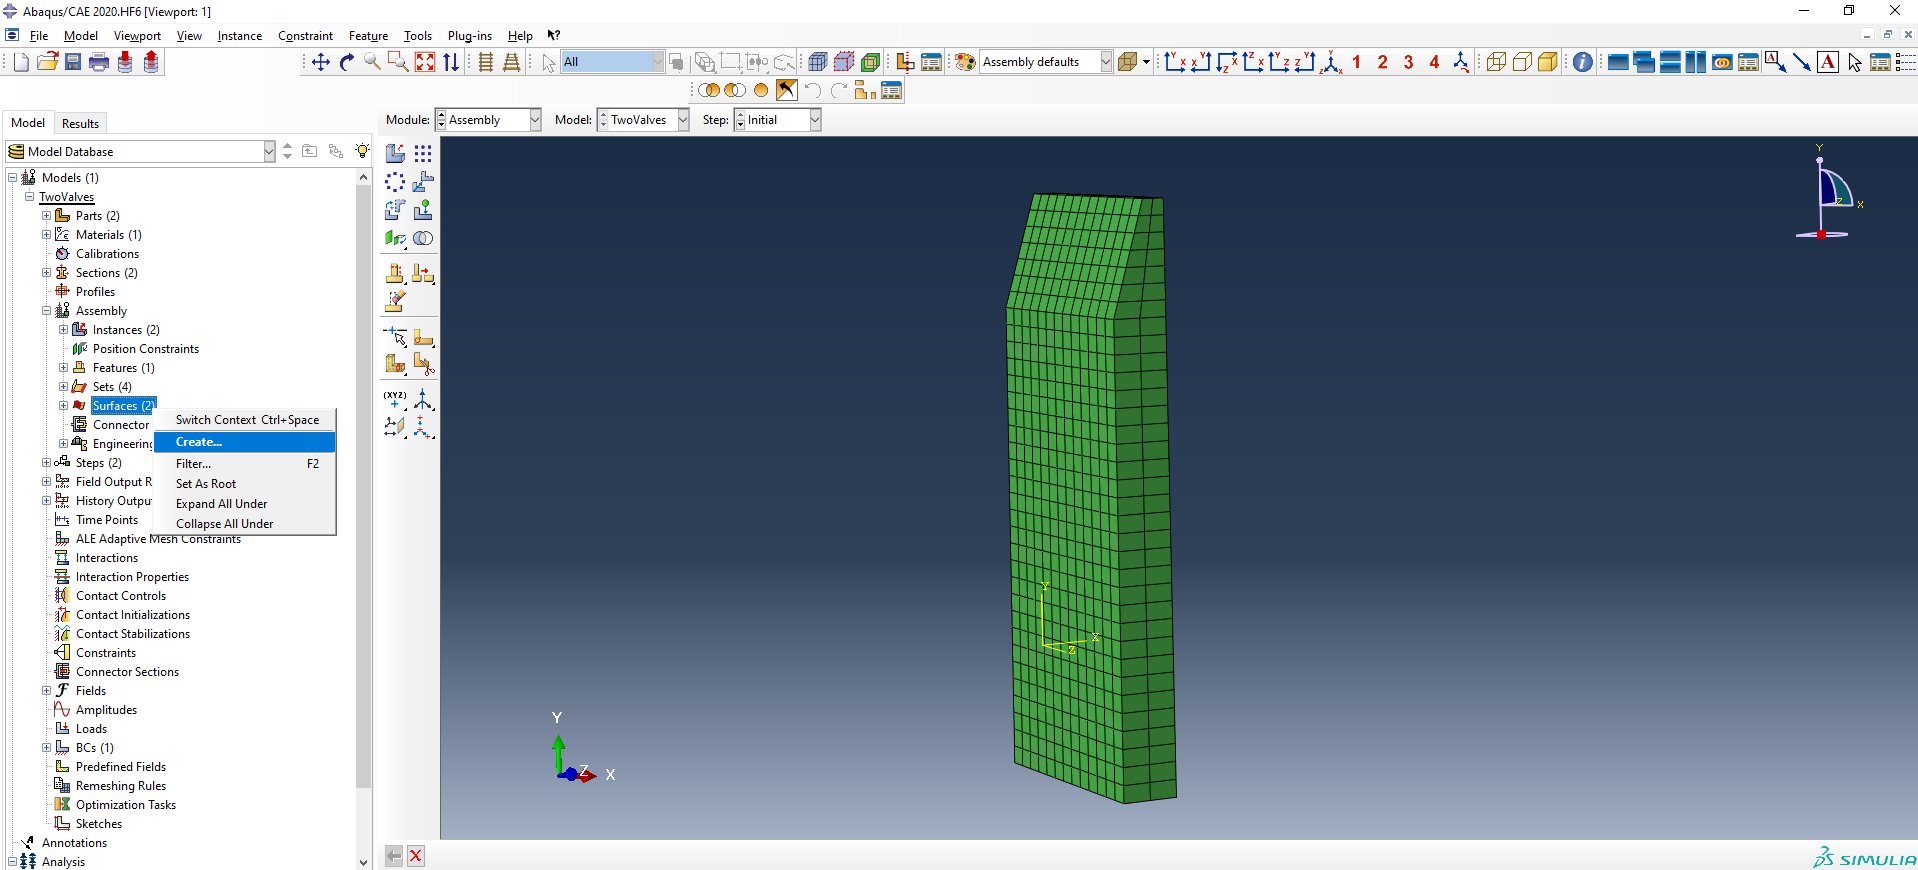1918x870 pixels.
Task: Save the model database
Action: [73, 62]
